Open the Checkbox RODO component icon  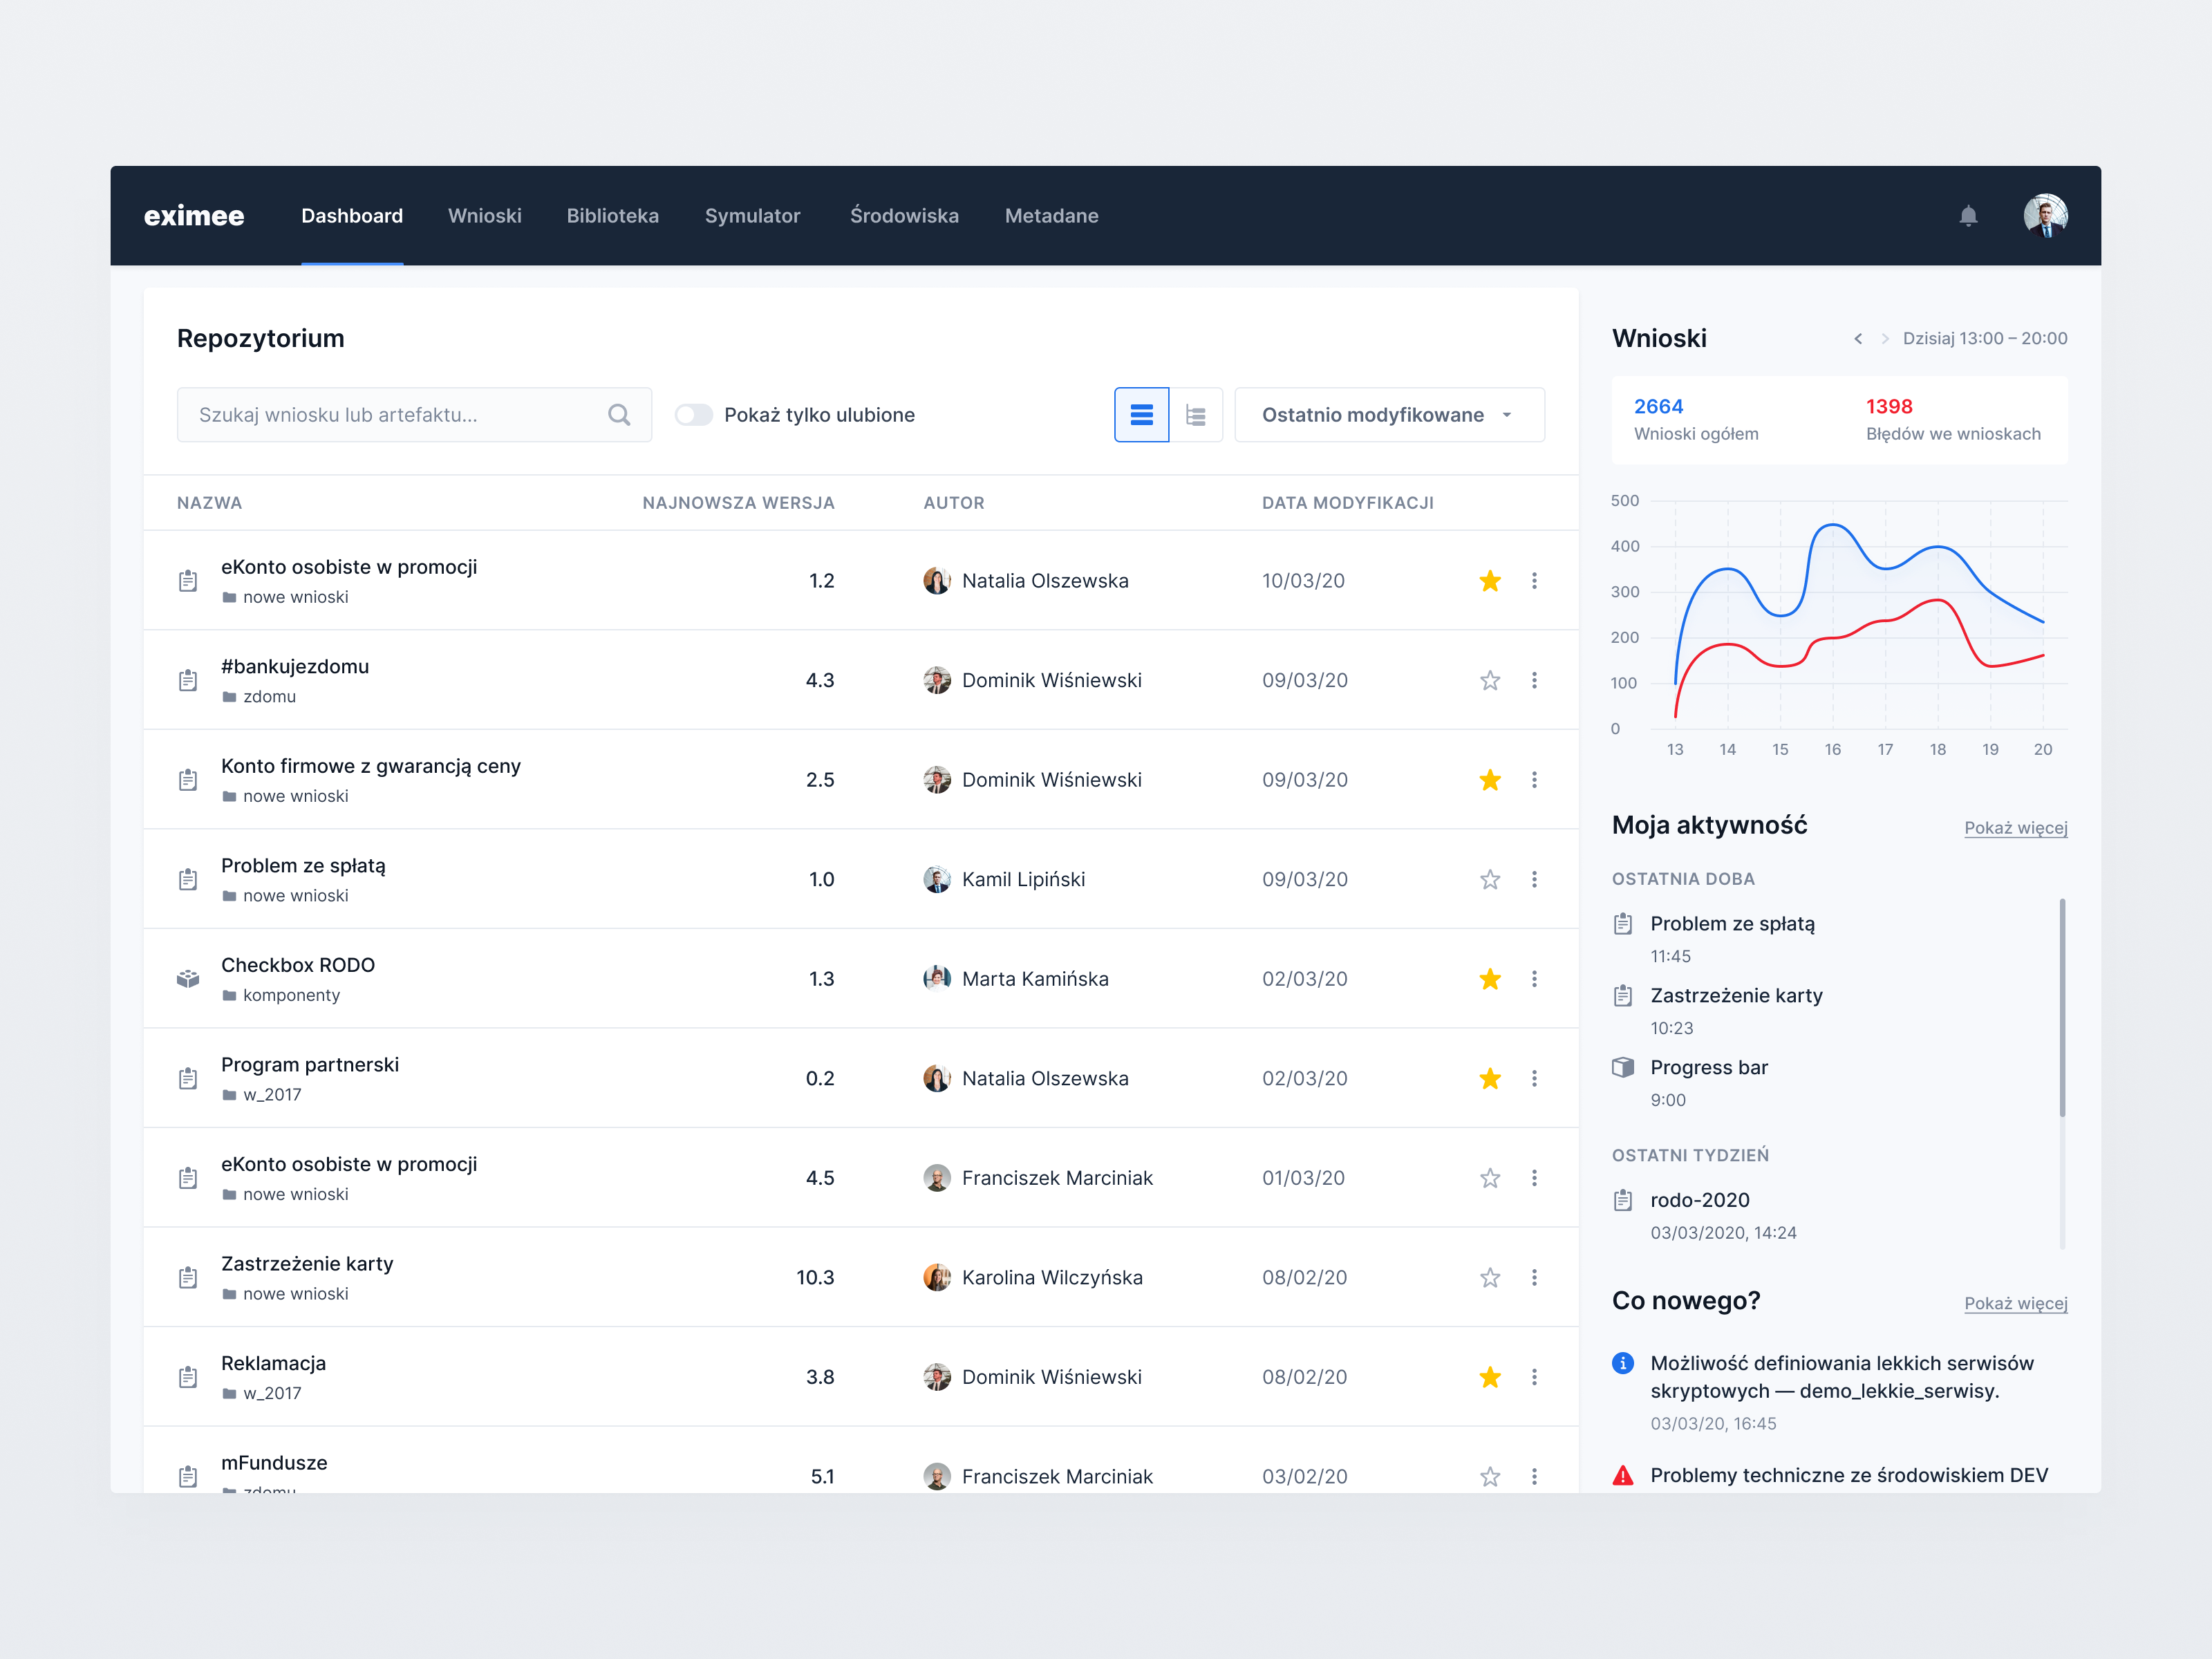pyautogui.click(x=188, y=978)
